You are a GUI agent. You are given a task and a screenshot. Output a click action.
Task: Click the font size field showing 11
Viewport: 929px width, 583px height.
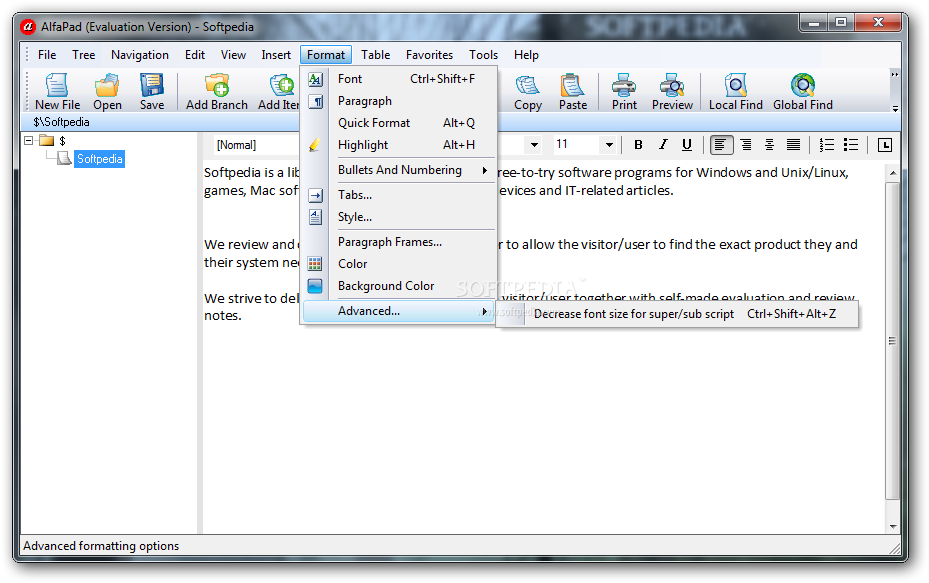pos(578,145)
